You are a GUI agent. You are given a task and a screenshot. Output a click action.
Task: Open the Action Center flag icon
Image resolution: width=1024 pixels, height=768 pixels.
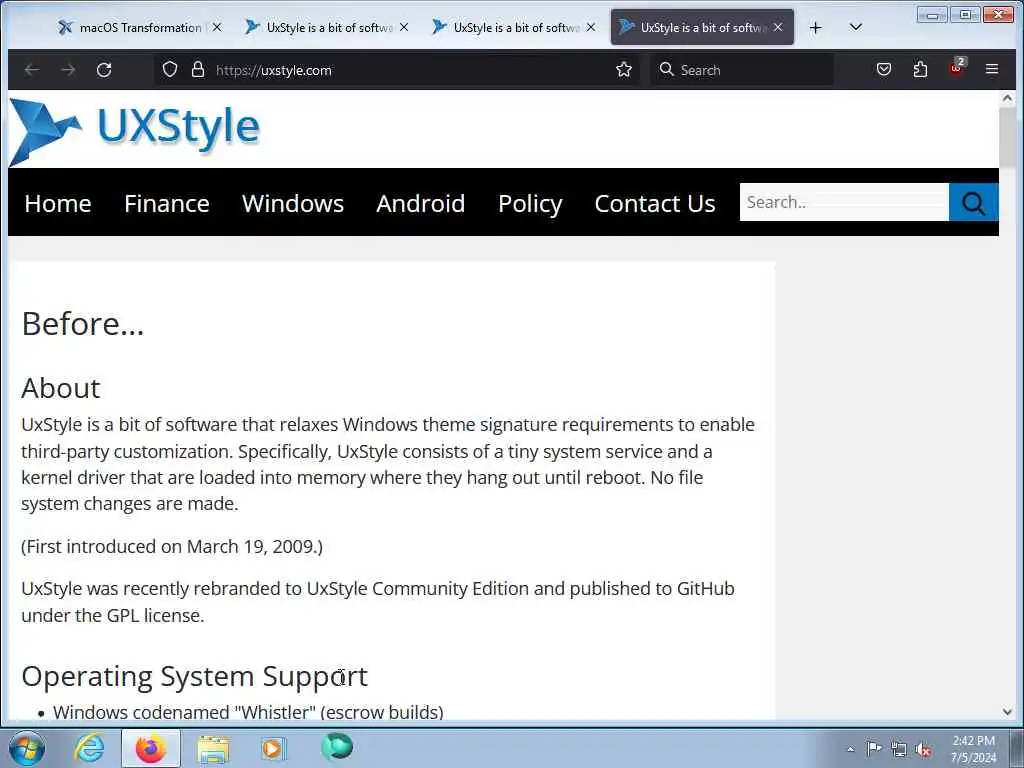(874, 748)
